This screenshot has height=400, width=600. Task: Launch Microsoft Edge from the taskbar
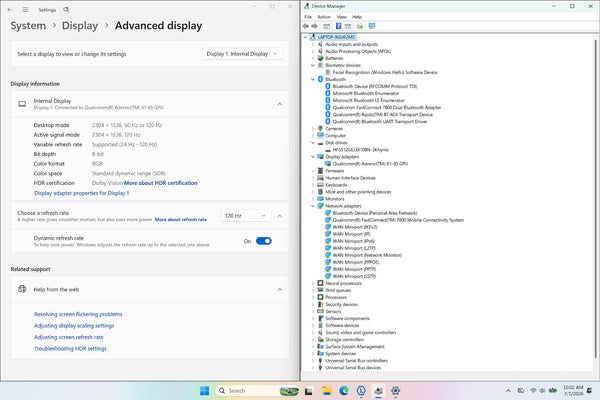pyautogui.click(x=344, y=390)
